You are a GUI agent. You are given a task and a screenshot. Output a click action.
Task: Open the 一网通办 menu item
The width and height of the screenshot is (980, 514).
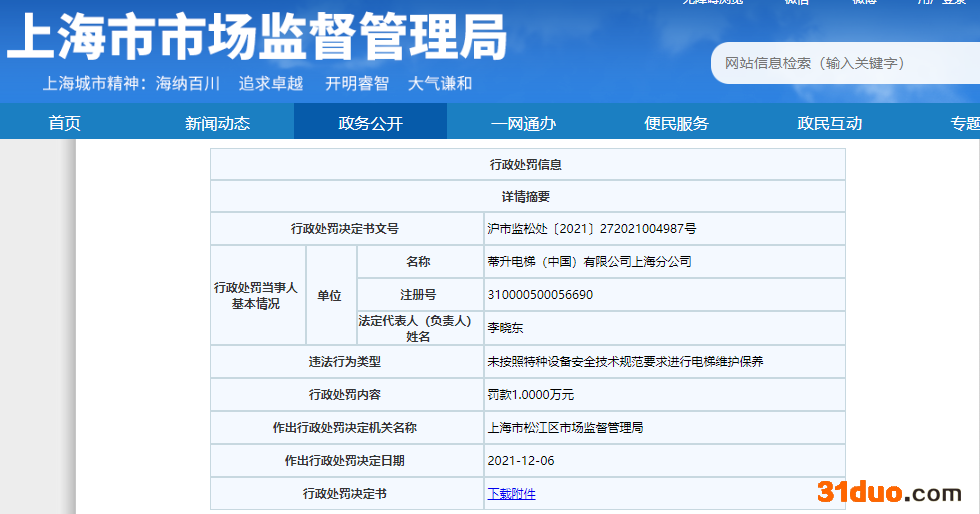[x=523, y=123]
